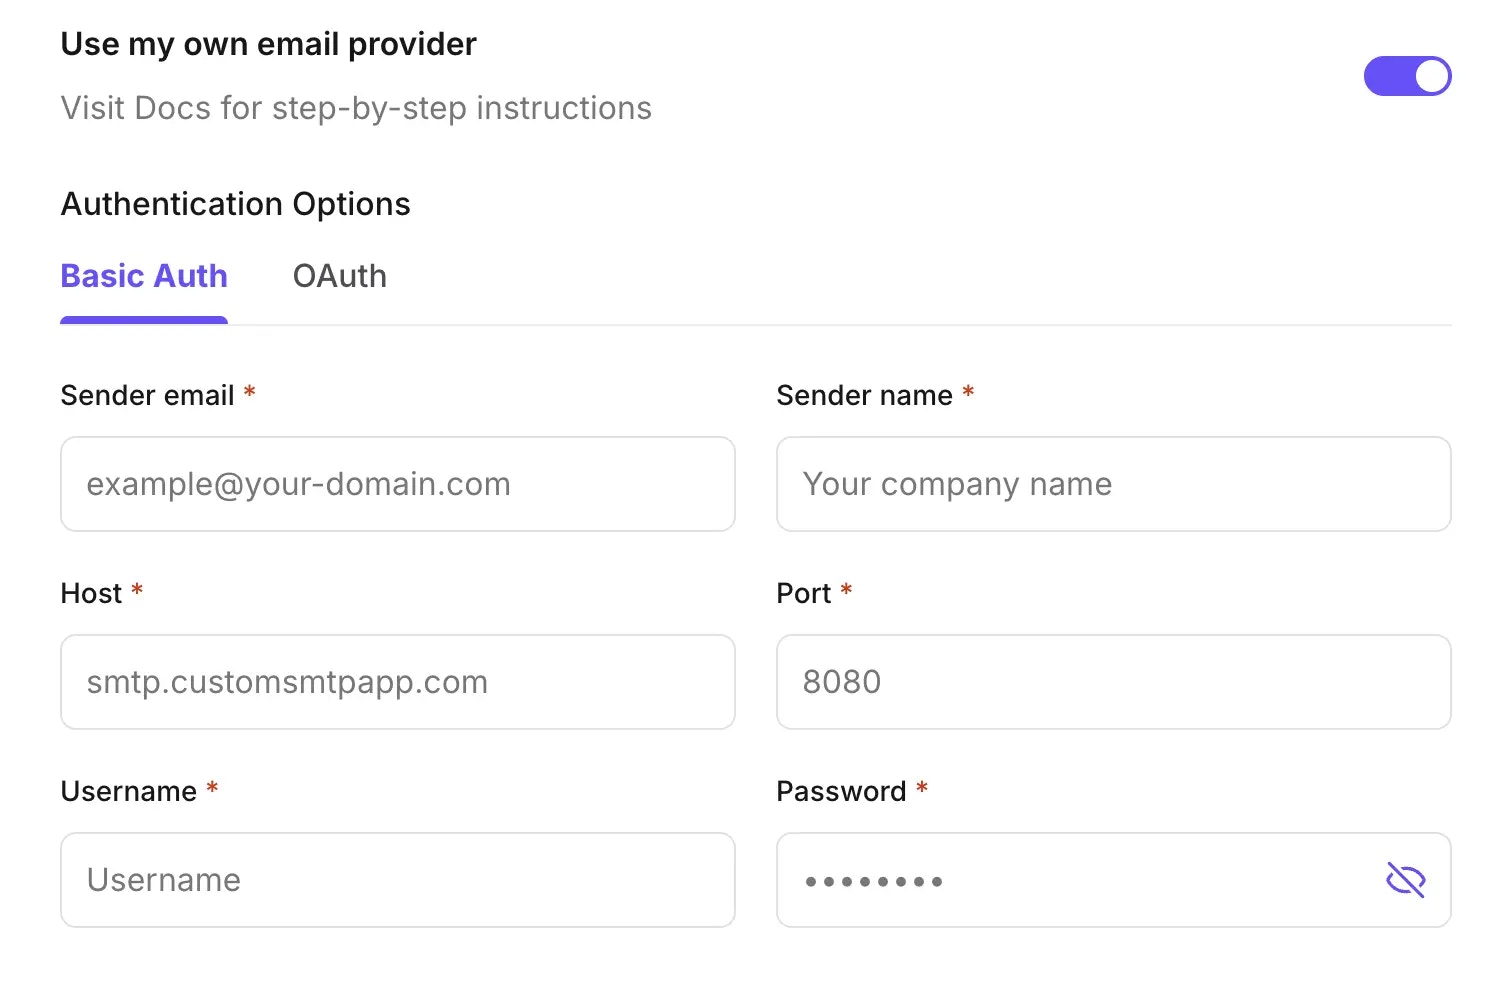This screenshot has width=1512, height=990.
Task: Disable the 'Use my own email provider' switch
Action: click(x=1408, y=76)
